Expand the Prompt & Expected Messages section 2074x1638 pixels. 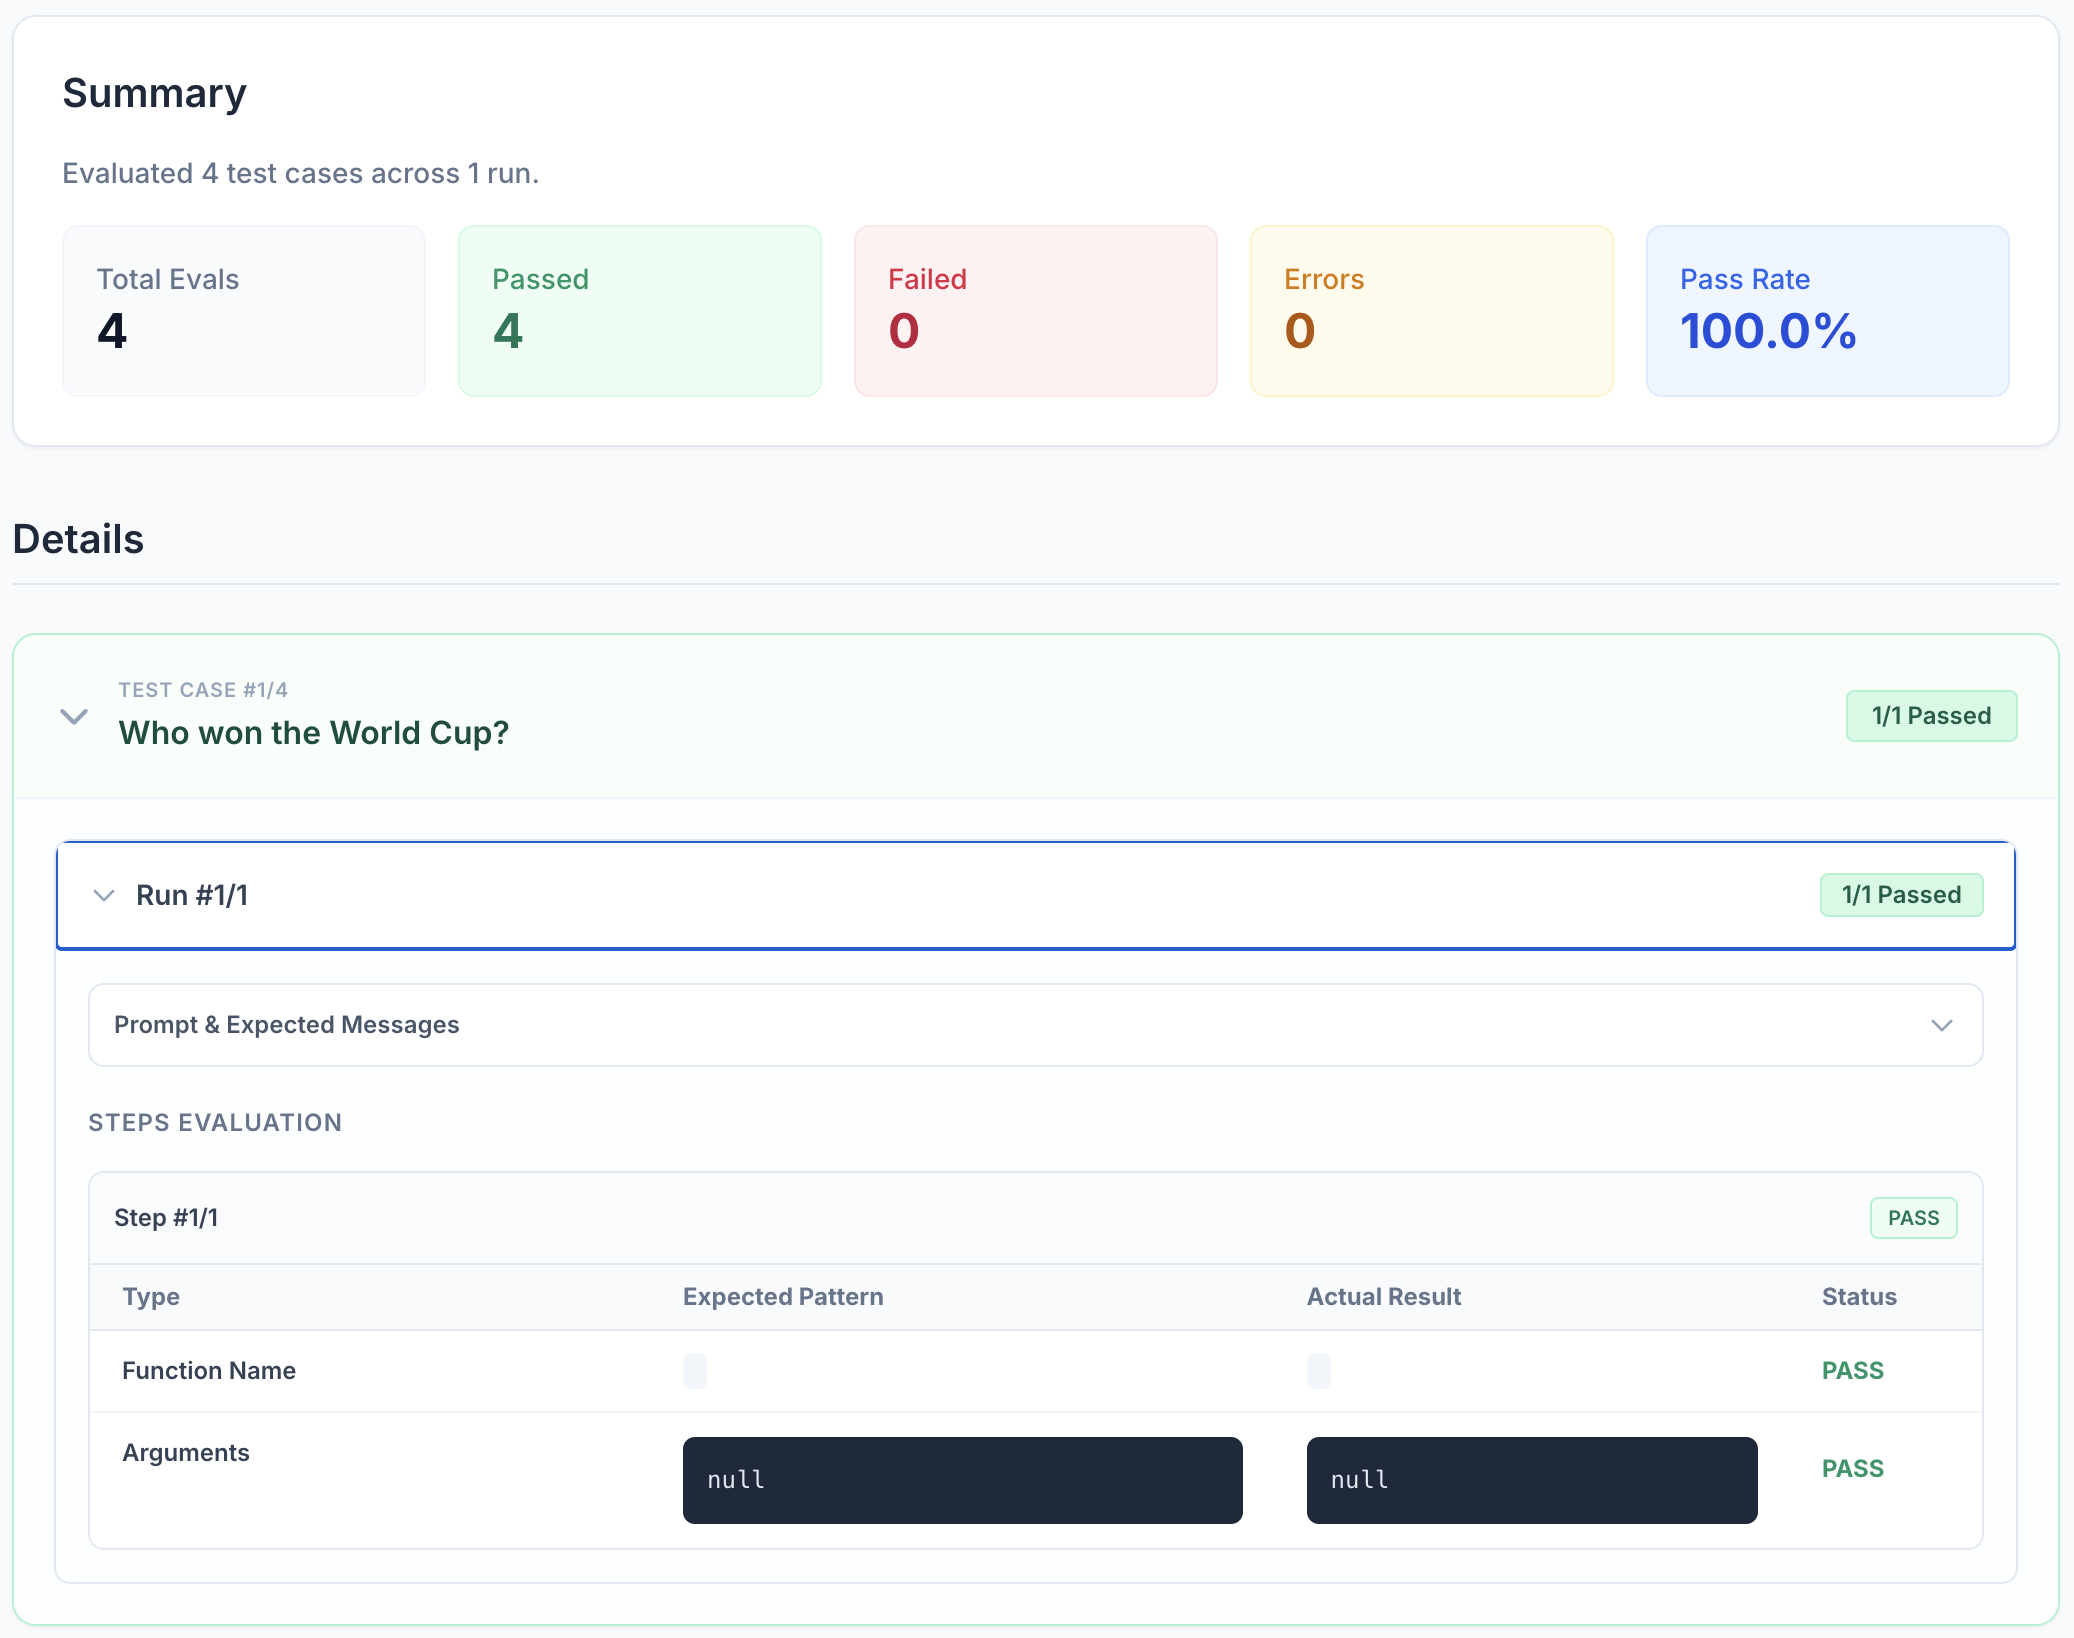click(x=1035, y=1025)
